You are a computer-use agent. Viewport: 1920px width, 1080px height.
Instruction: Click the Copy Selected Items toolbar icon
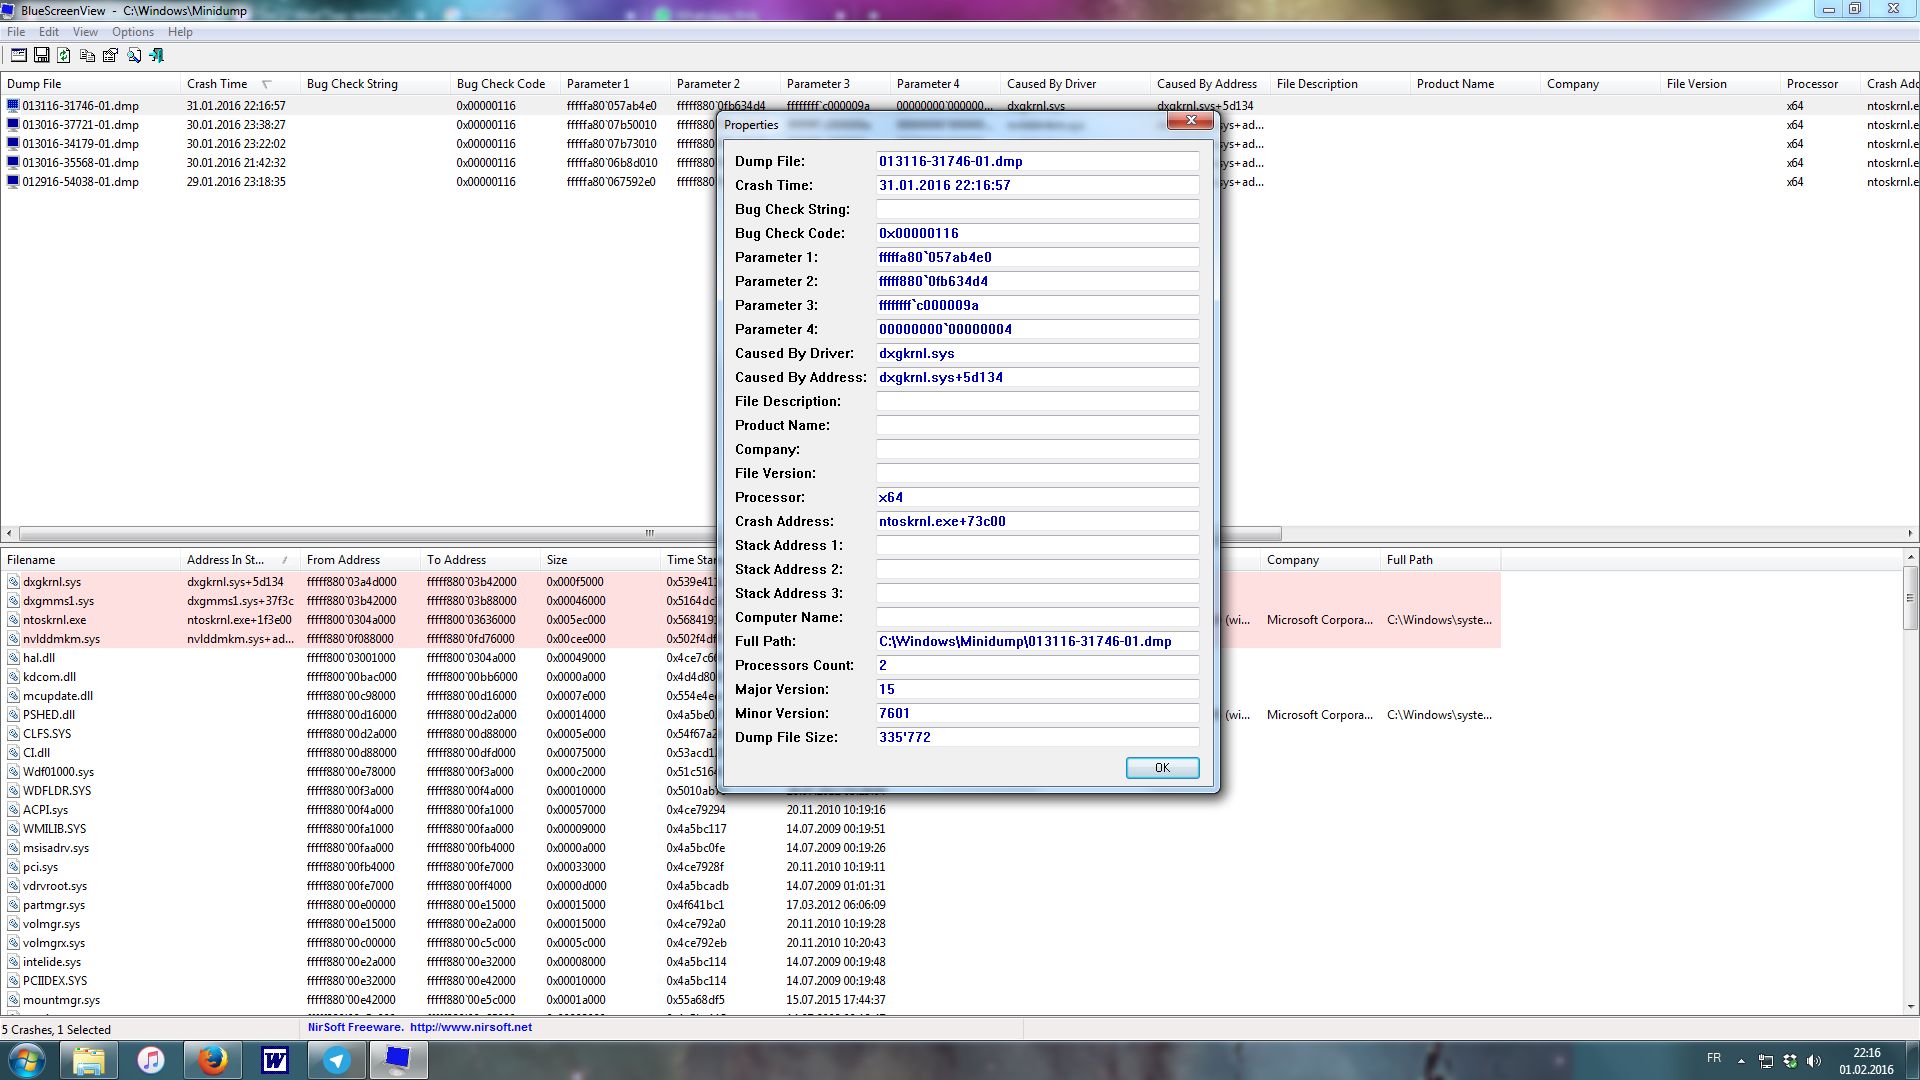coord(87,56)
